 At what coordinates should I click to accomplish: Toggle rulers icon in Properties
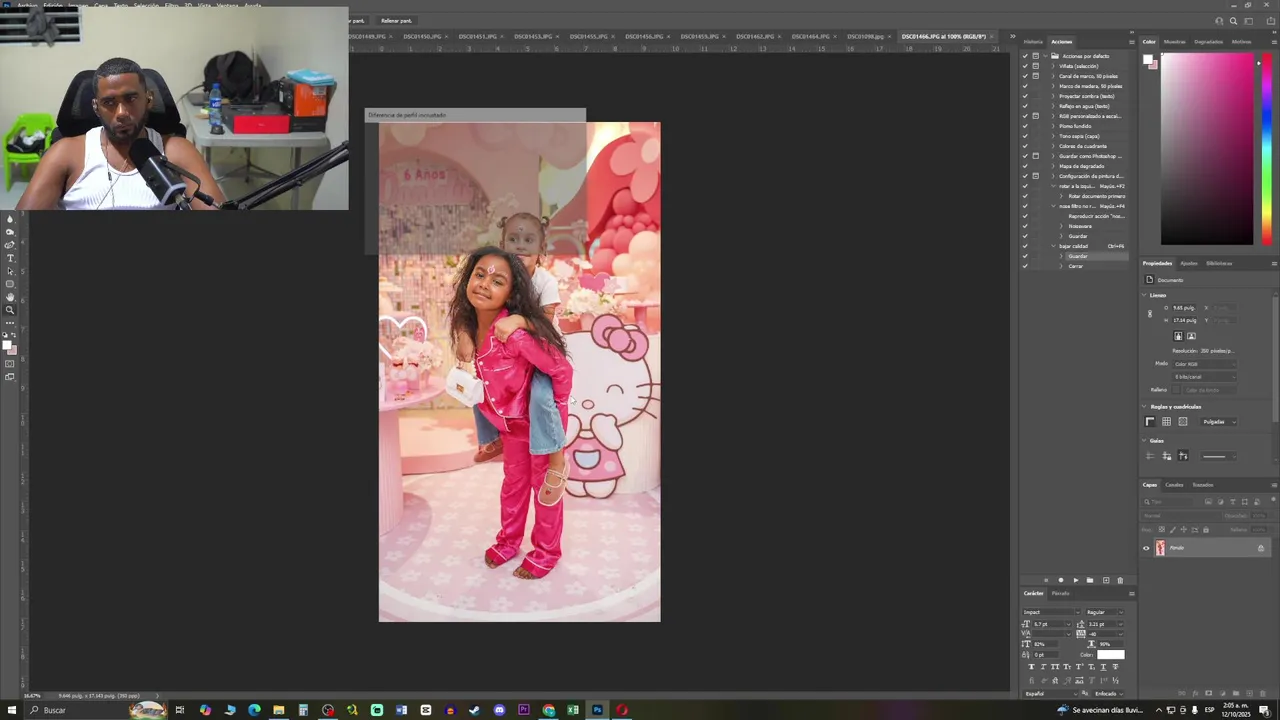1150,422
